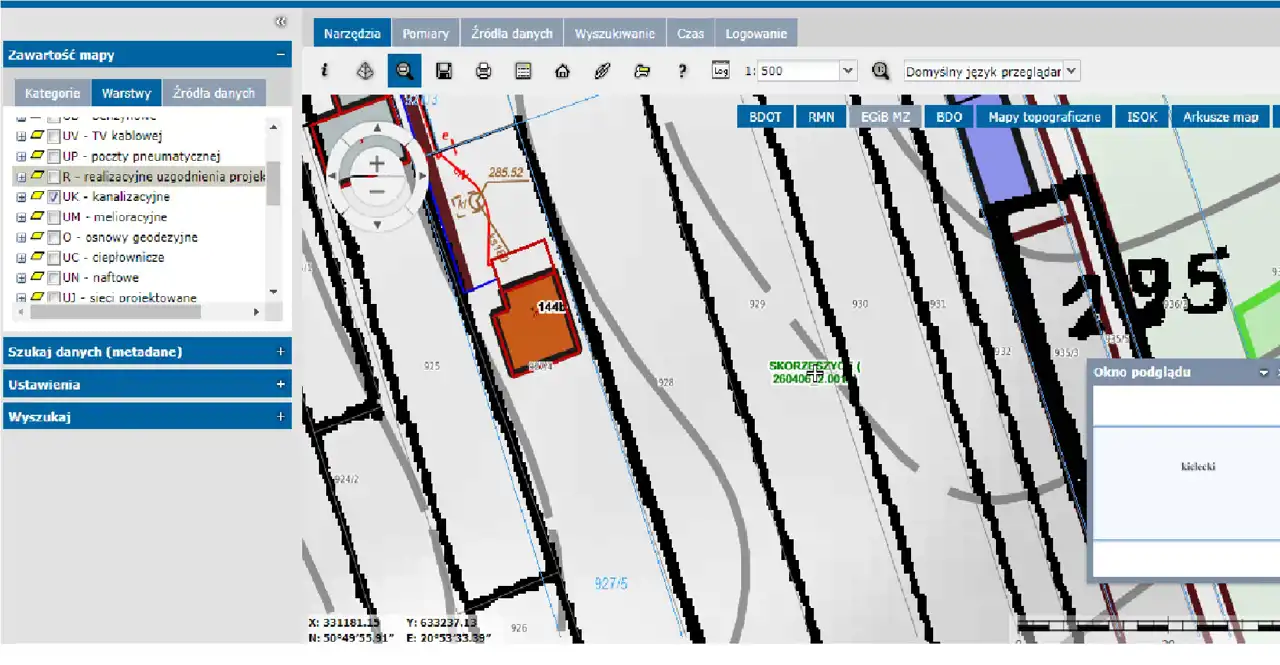
Task: Expand the UC - ciepłownicze tree node
Action: pos(21,258)
